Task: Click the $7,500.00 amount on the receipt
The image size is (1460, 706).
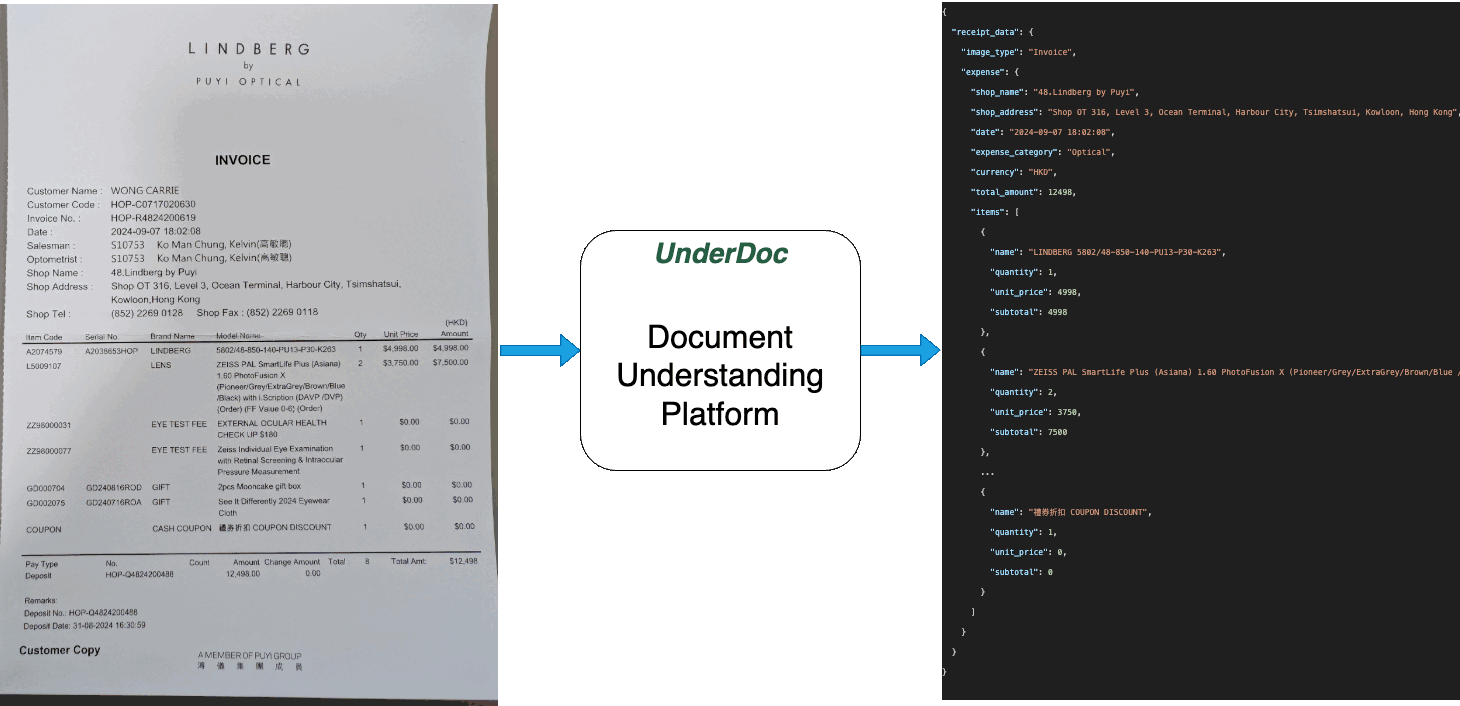Action: [x=450, y=362]
